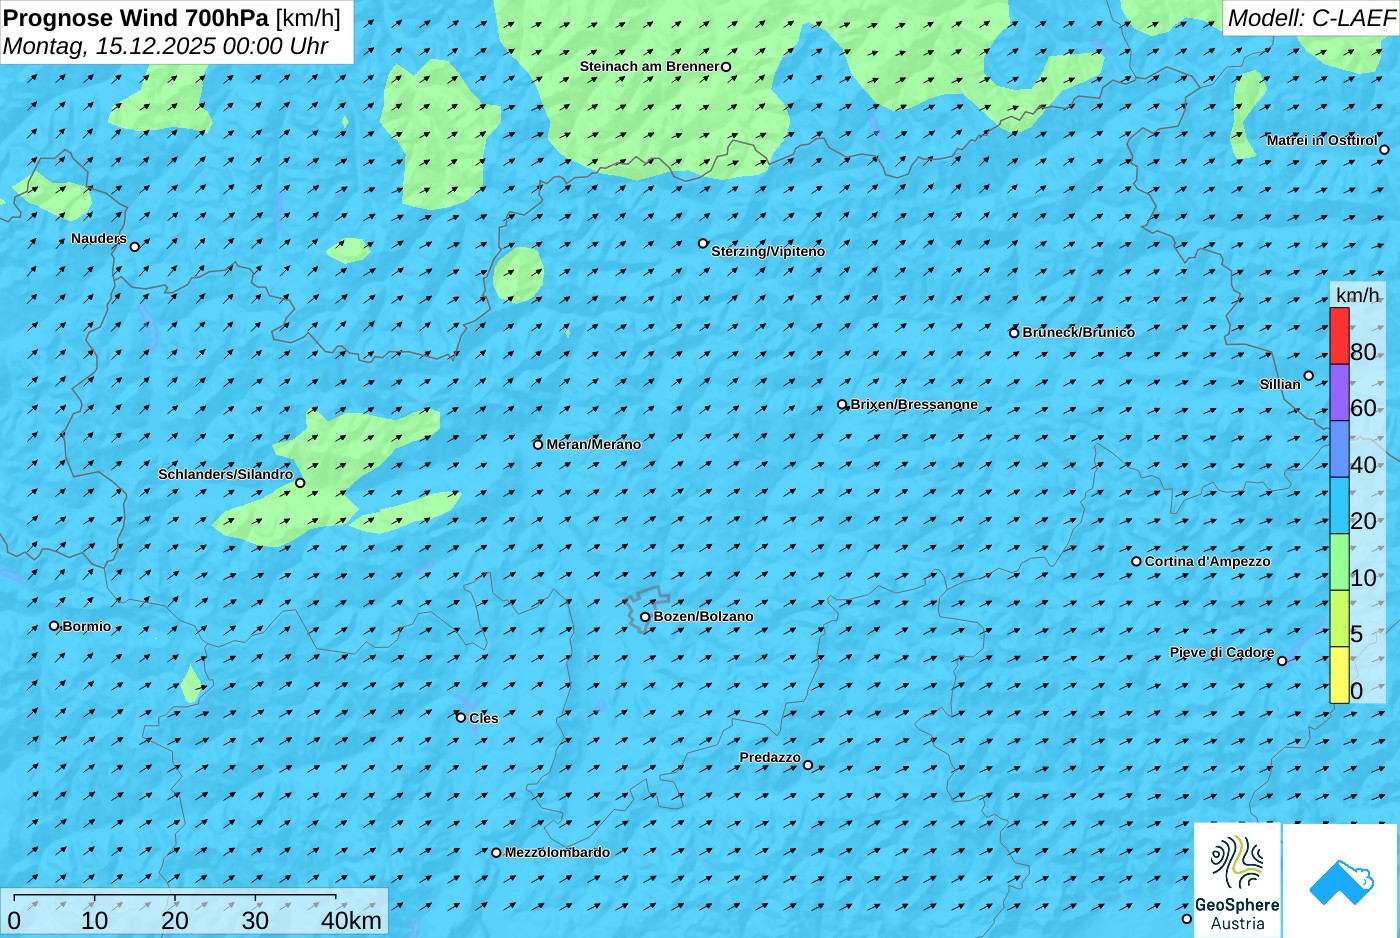Click the 'Sterzing/Vipiteno' label text

click(x=768, y=252)
